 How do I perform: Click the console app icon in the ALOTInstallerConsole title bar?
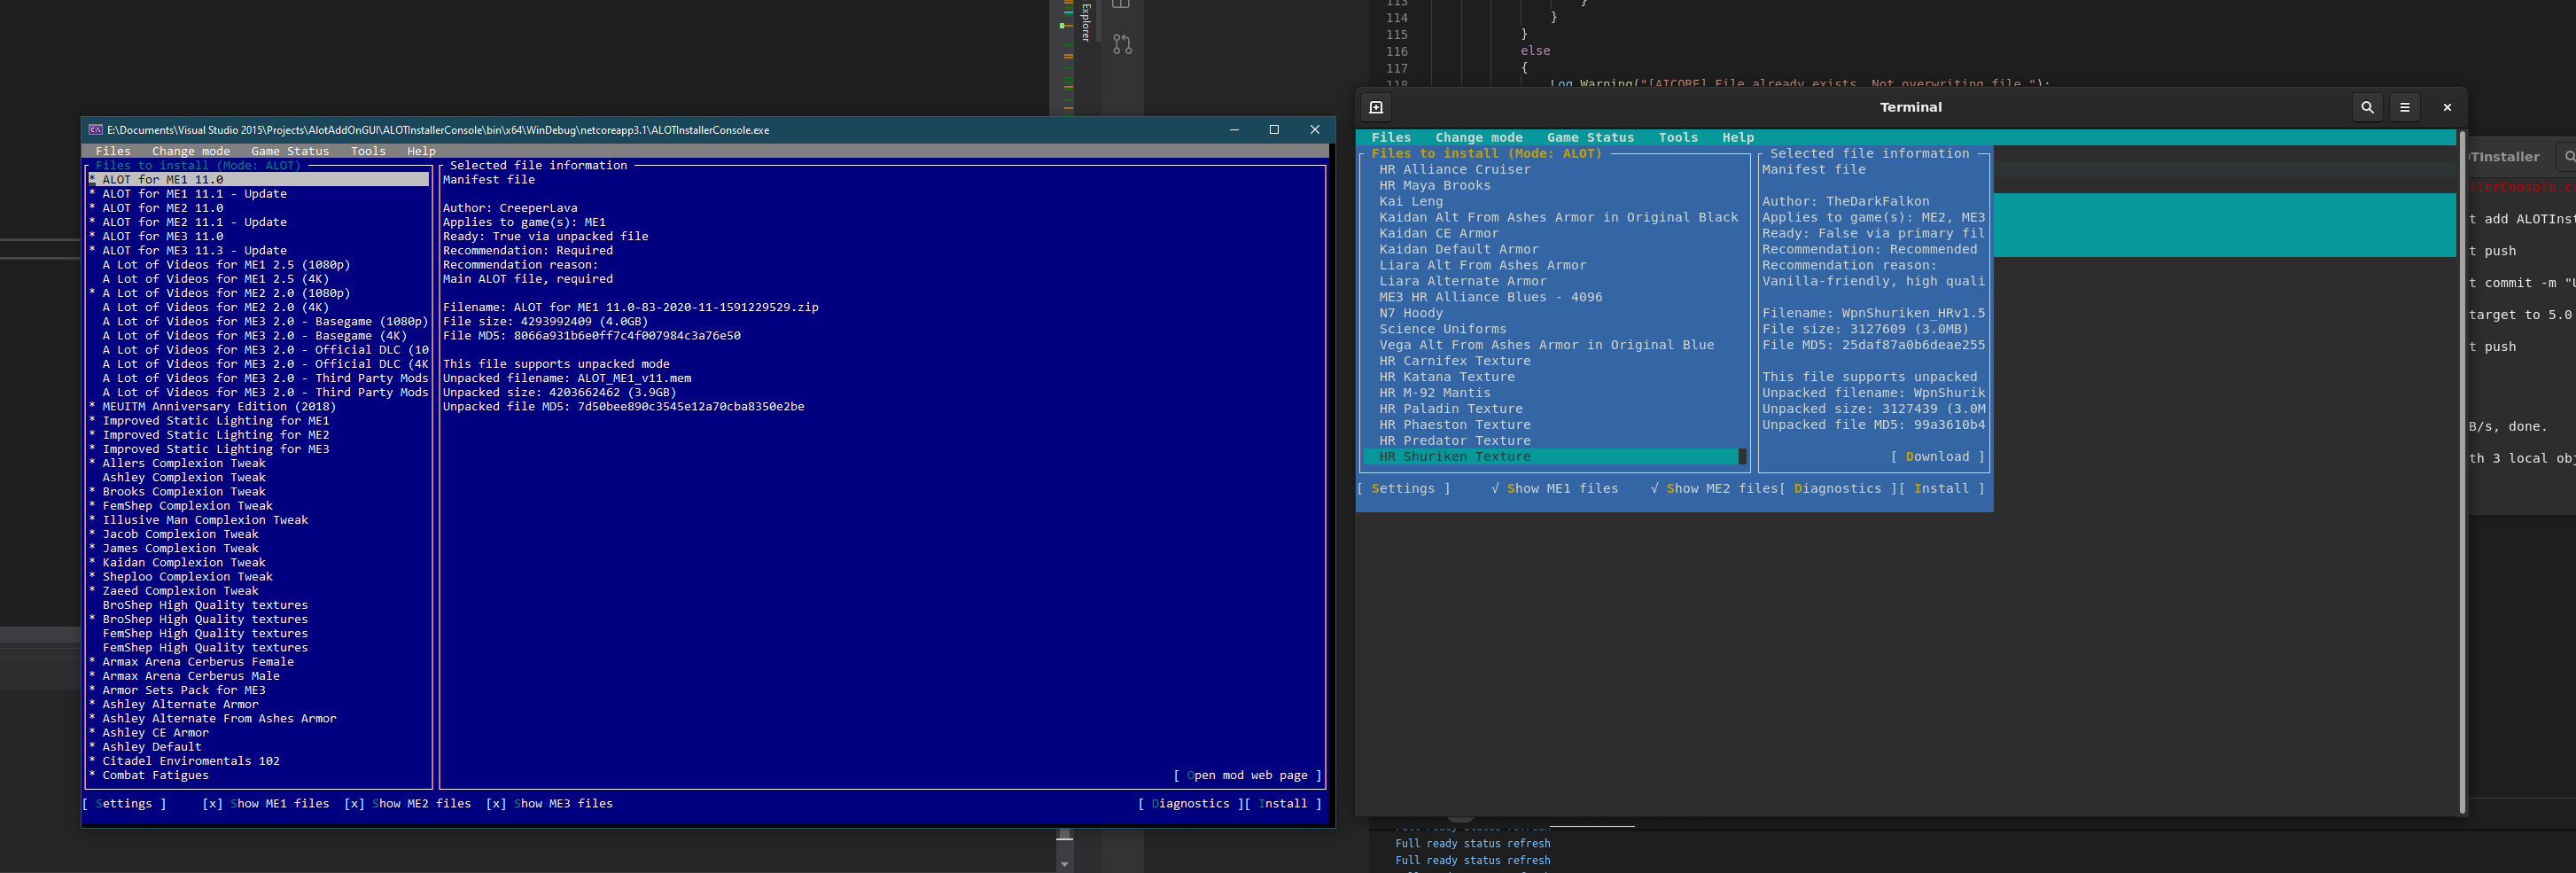coord(95,129)
